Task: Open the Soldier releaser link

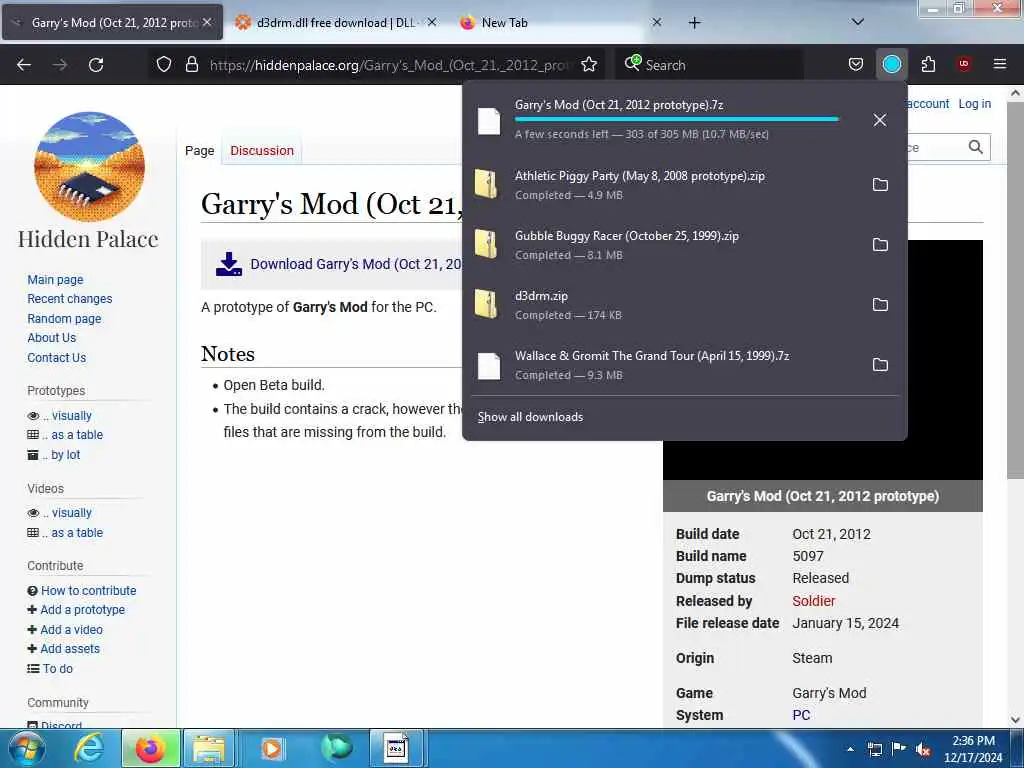Action: click(x=814, y=601)
